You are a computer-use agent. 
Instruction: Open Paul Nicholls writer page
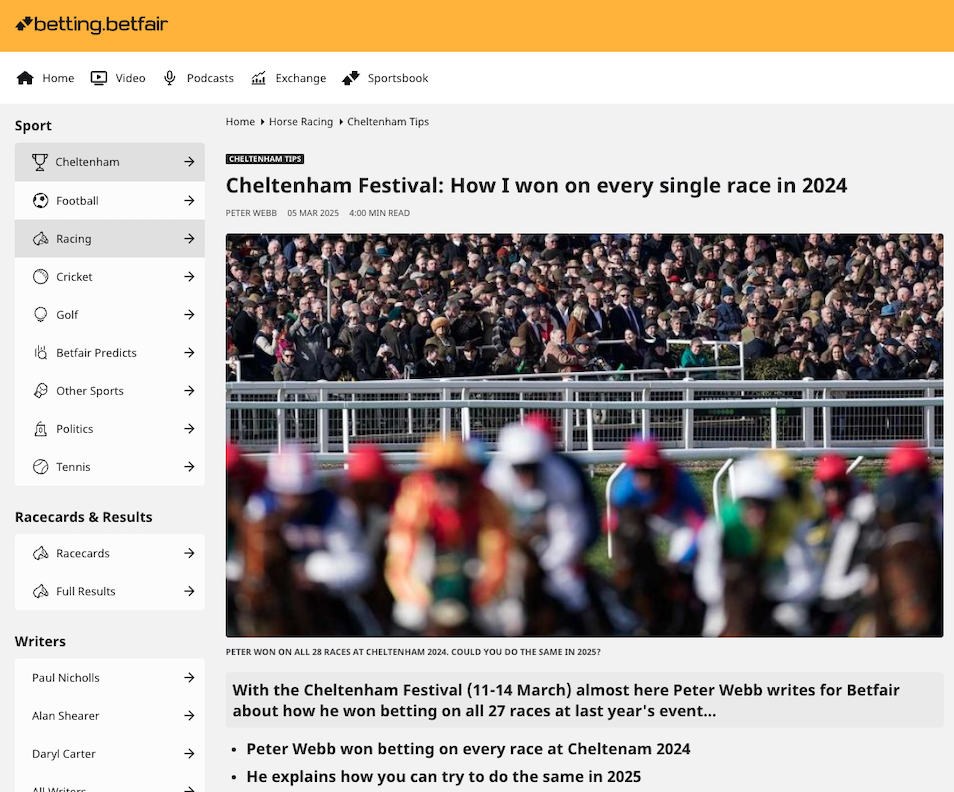pos(110,678)
